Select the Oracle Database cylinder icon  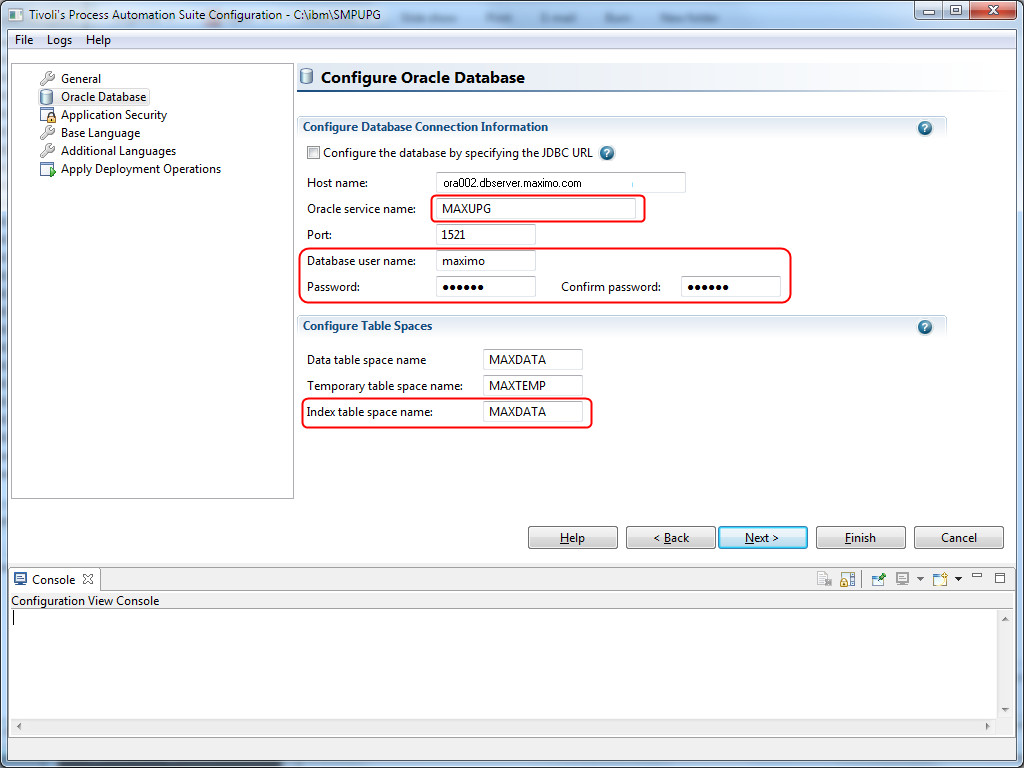(x=47, y=97)
